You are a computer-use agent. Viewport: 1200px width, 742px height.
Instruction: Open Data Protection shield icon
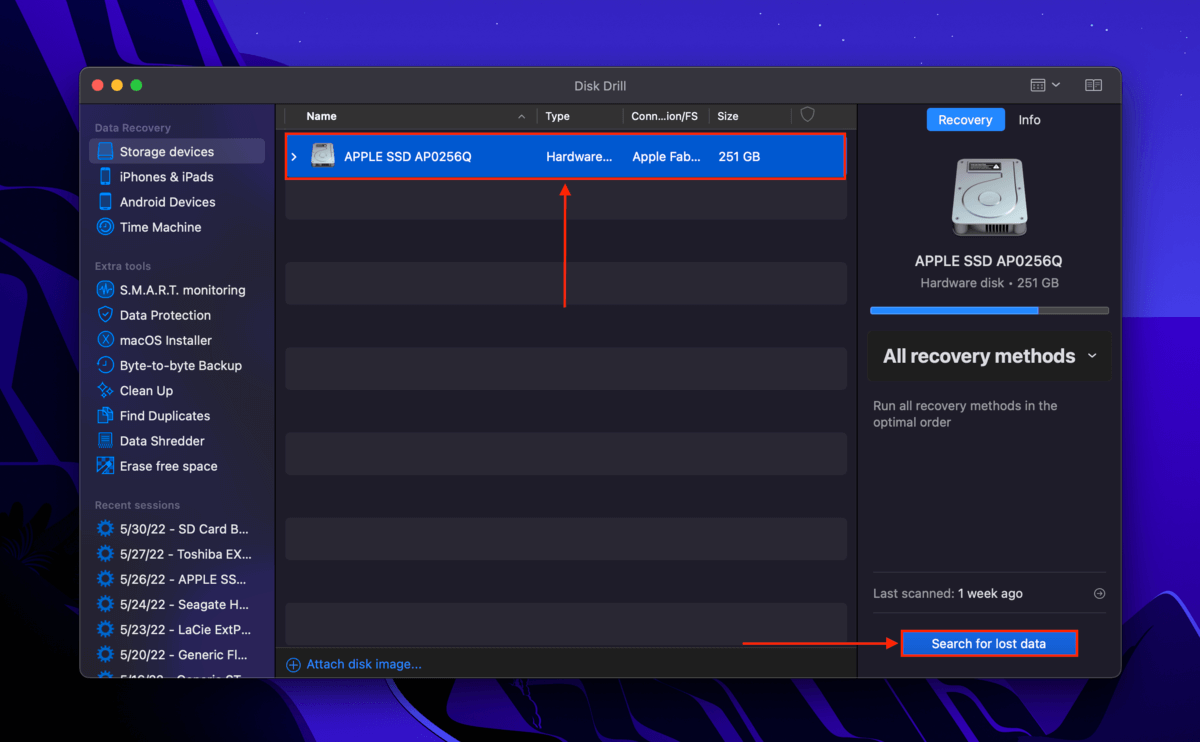105,315
